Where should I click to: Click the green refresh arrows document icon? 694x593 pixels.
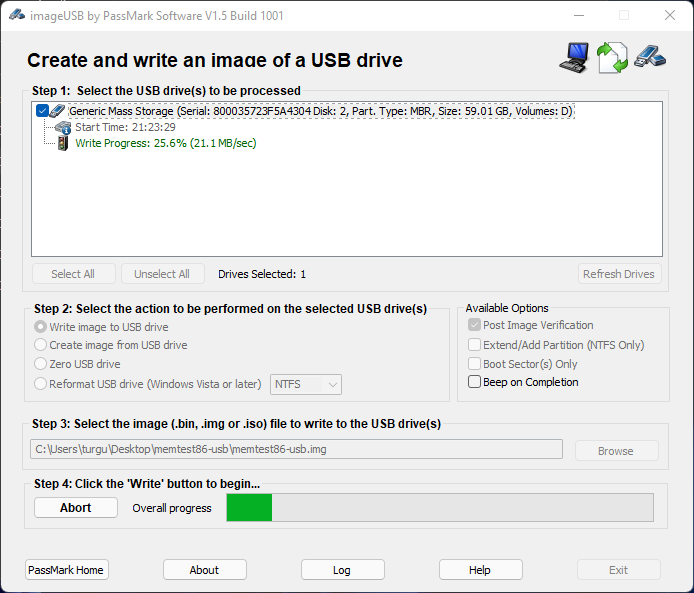click(612, 57)
